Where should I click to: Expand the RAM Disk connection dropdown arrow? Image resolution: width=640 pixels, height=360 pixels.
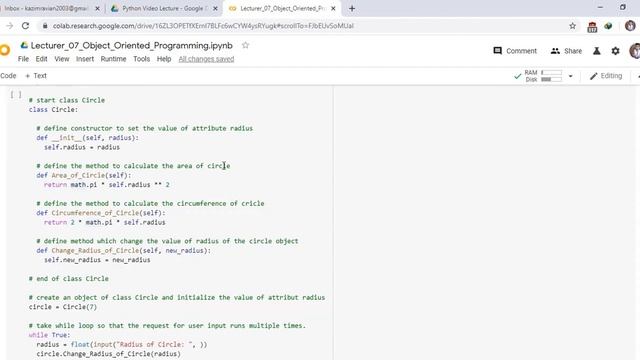pyautogui.click(x=571, y=76)
